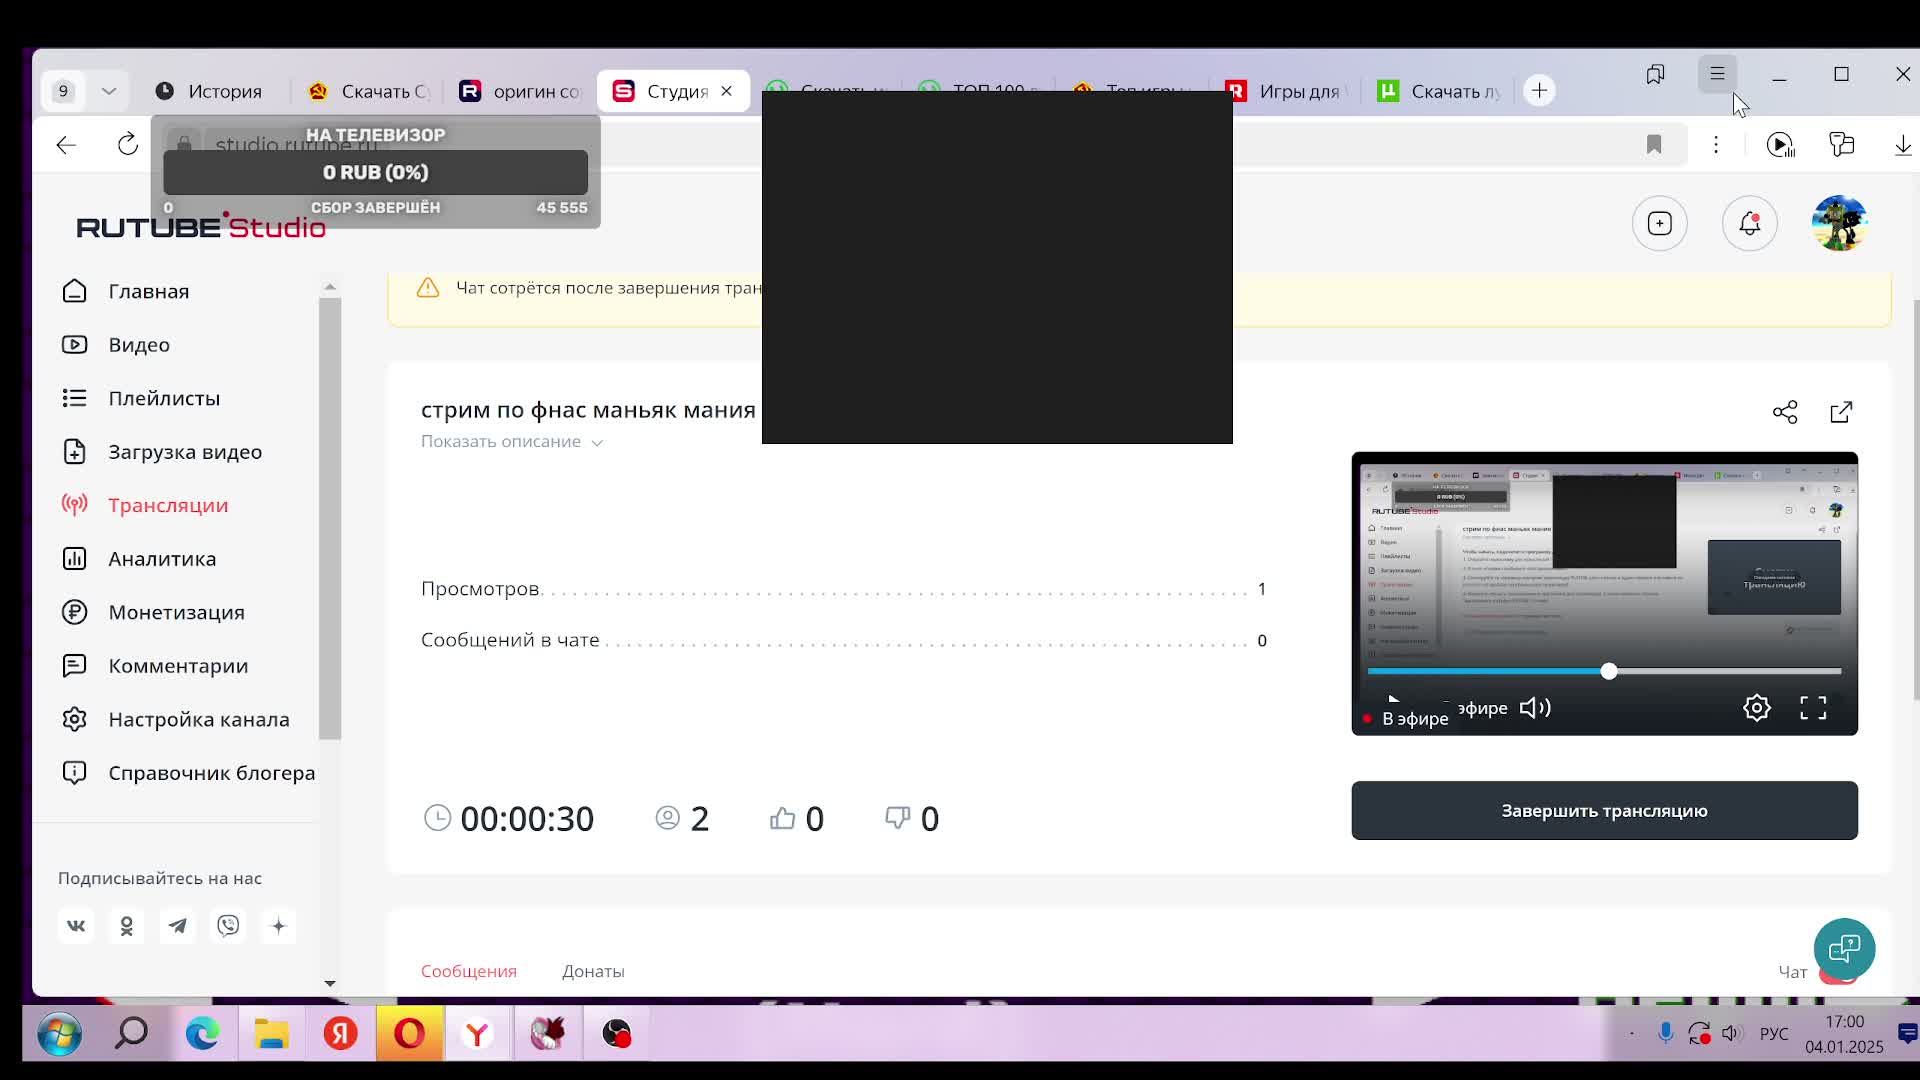Go to Монетизация section

pos(176,612)
